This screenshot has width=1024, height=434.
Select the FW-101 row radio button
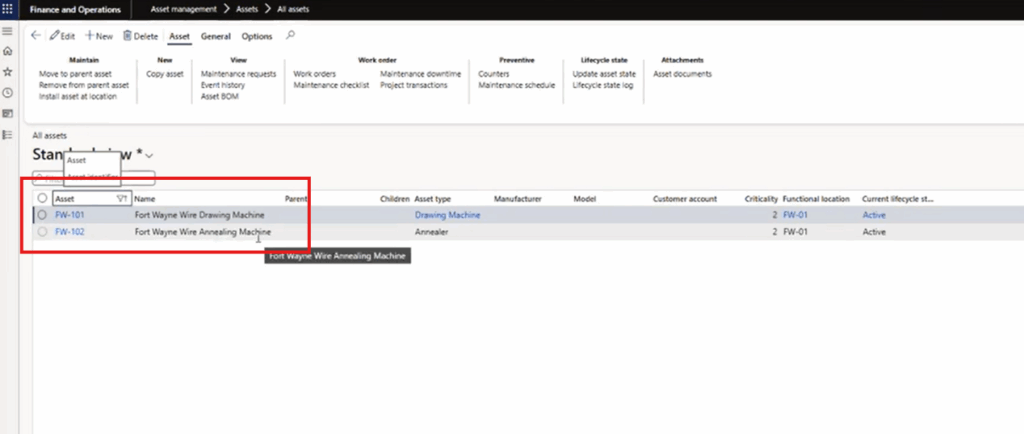pos(42,215)
